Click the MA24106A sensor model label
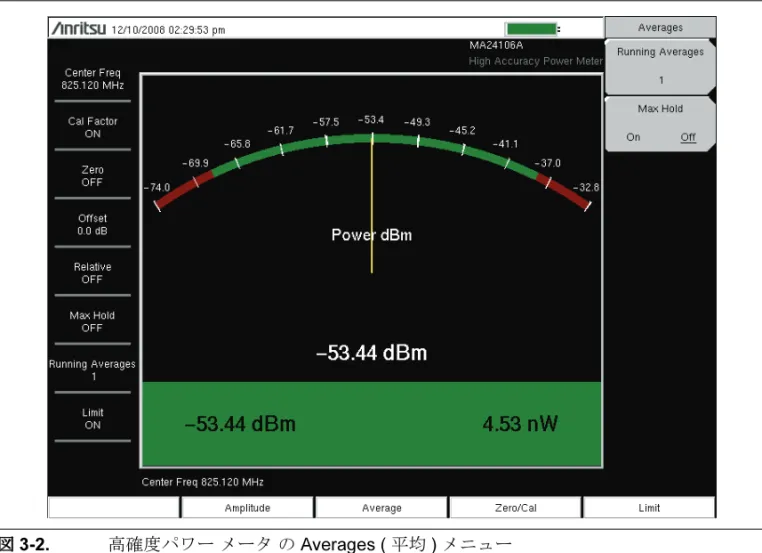Image resolution: width=762 pixels, height=553 pixels. pyautogui.click(x=496, y=45)
